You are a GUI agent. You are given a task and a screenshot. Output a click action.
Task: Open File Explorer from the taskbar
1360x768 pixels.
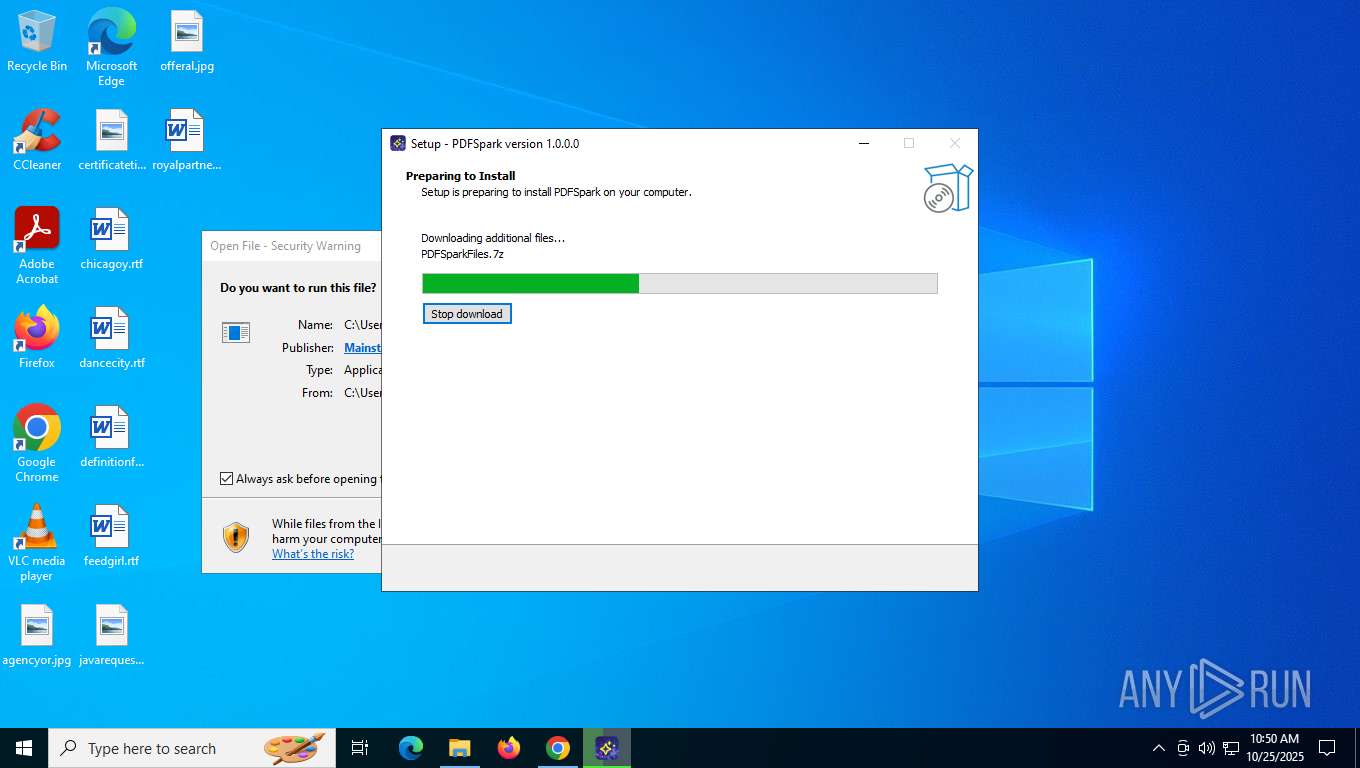tap(459, 748)
